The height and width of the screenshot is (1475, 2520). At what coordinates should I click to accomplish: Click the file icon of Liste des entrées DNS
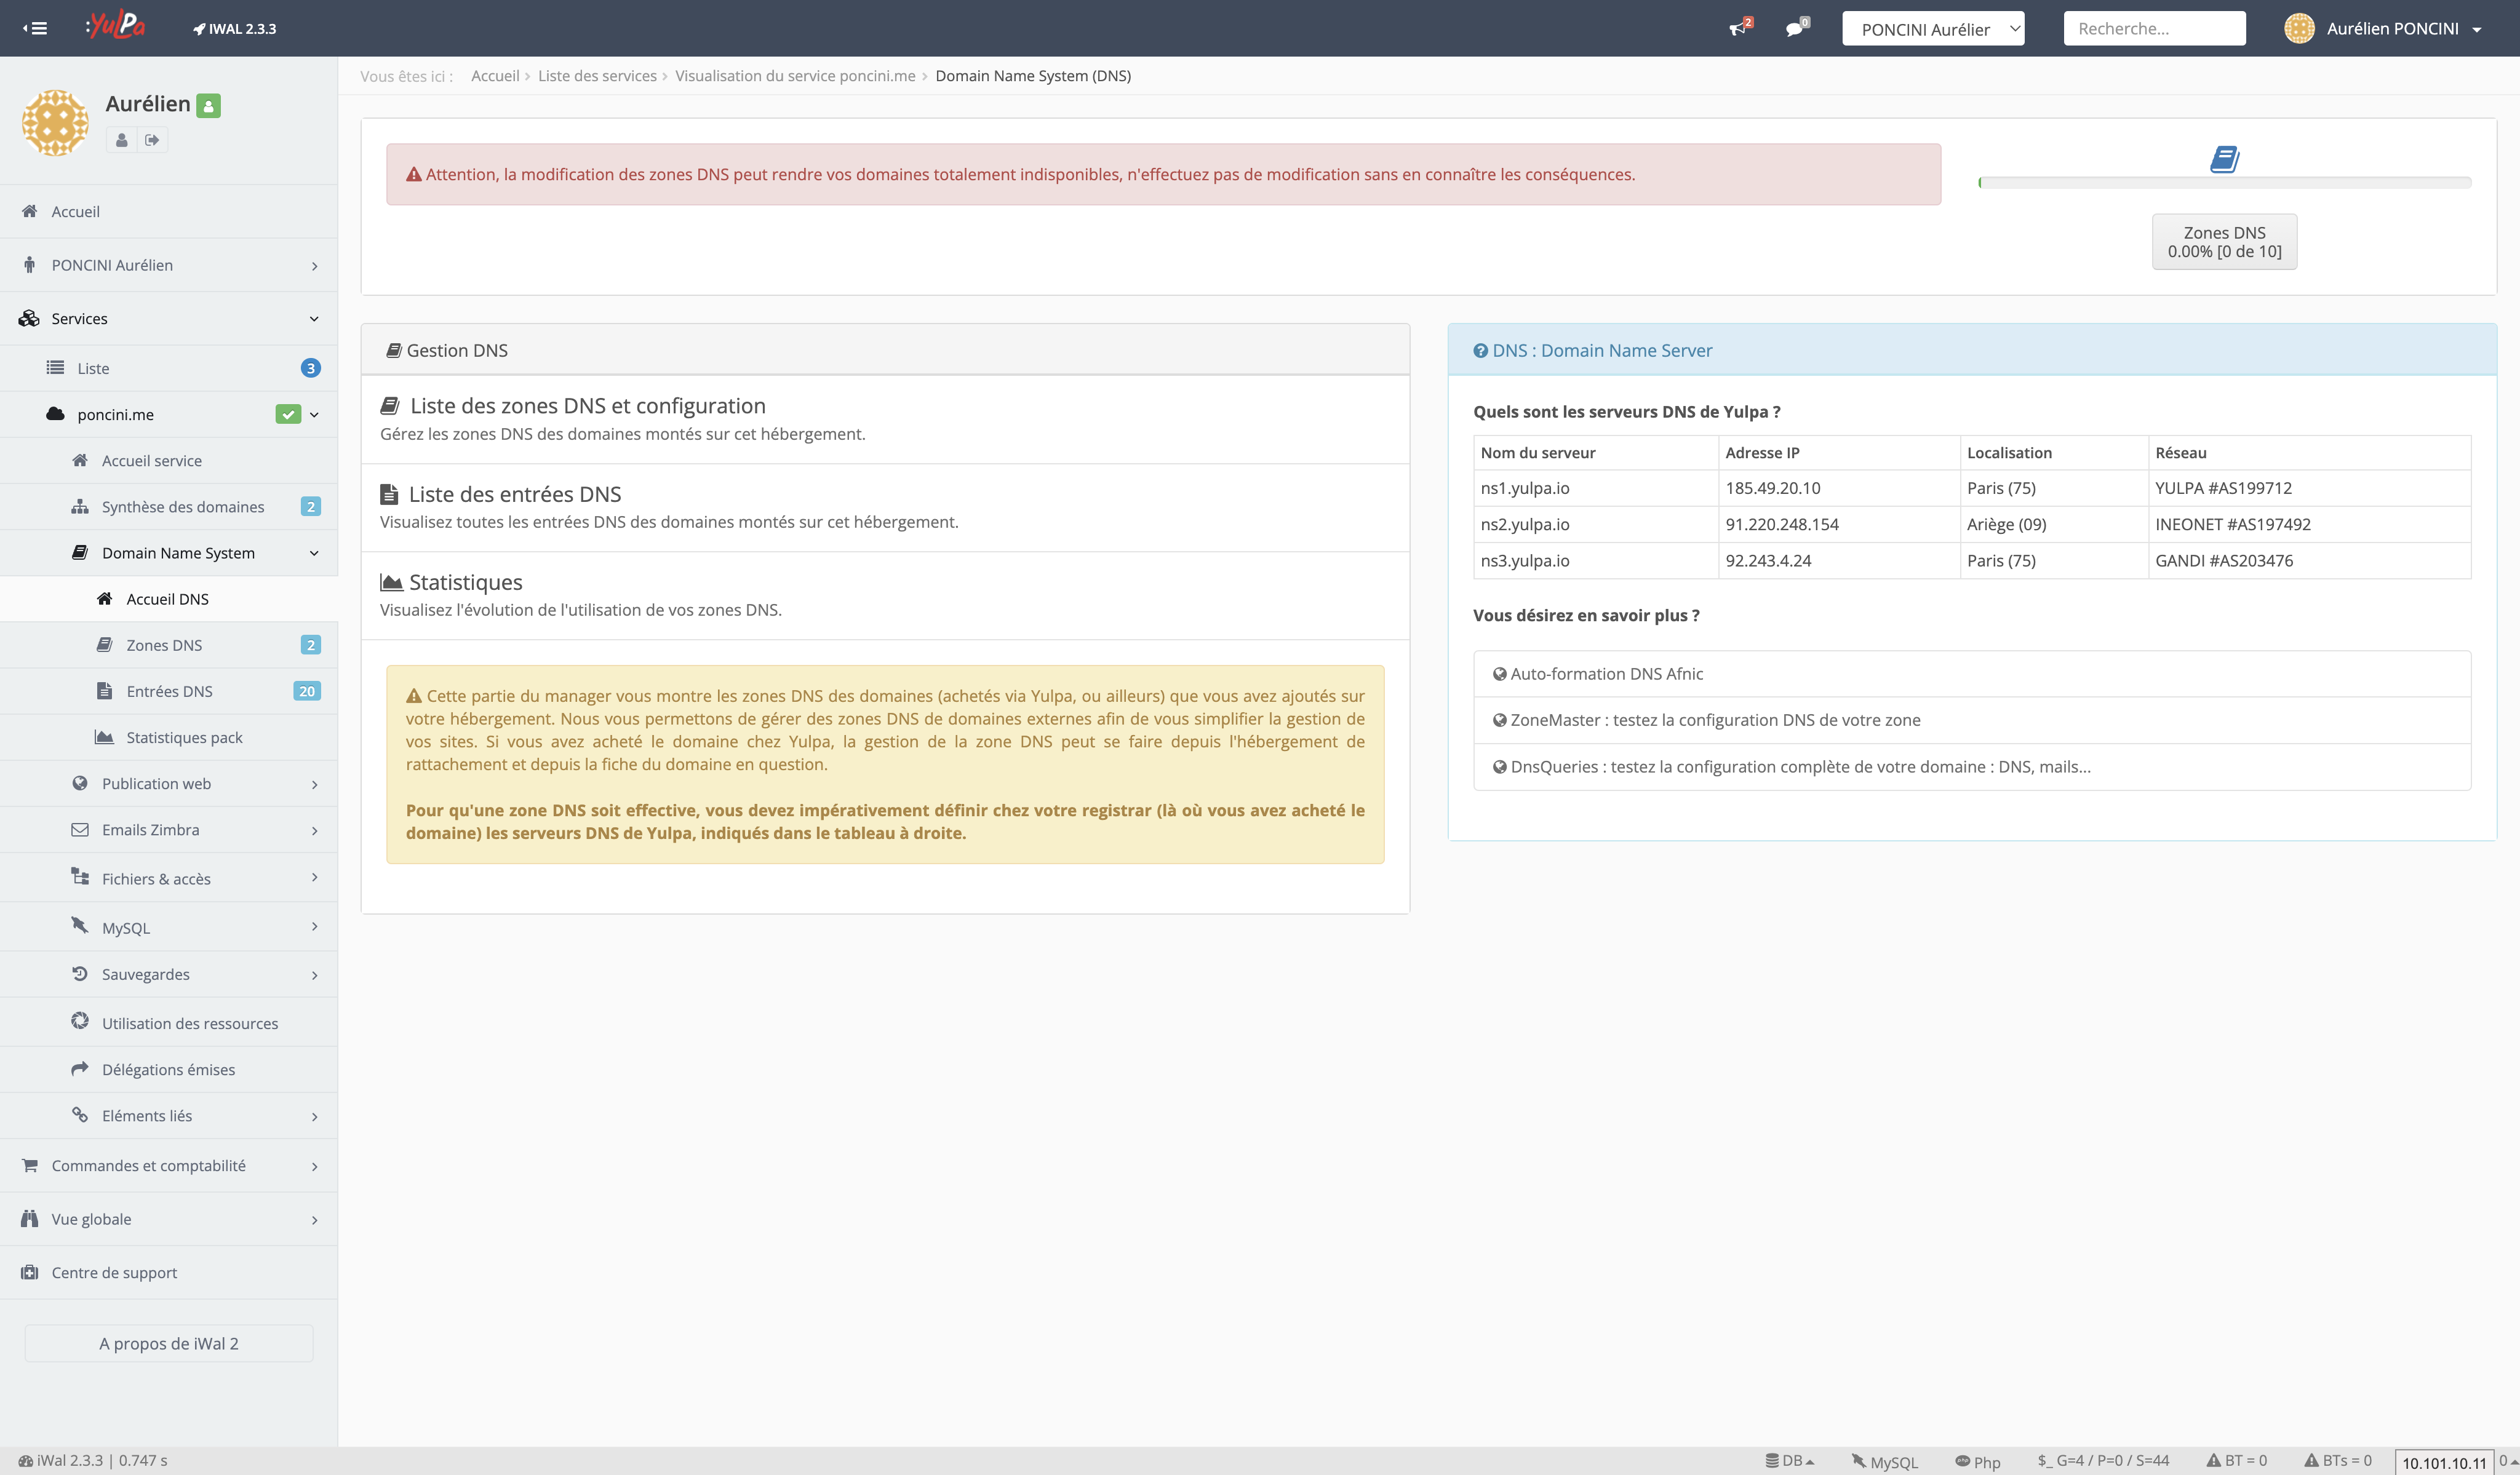[390, 494]
